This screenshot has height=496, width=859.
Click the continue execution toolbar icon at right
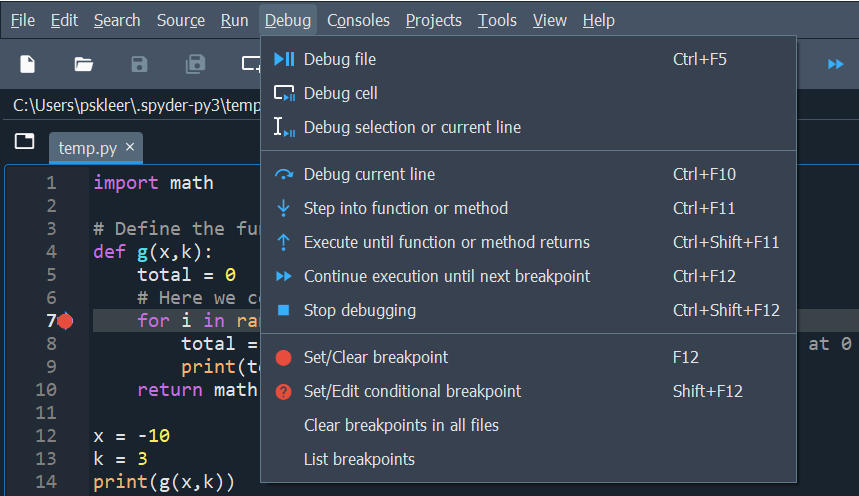[835, 64]
